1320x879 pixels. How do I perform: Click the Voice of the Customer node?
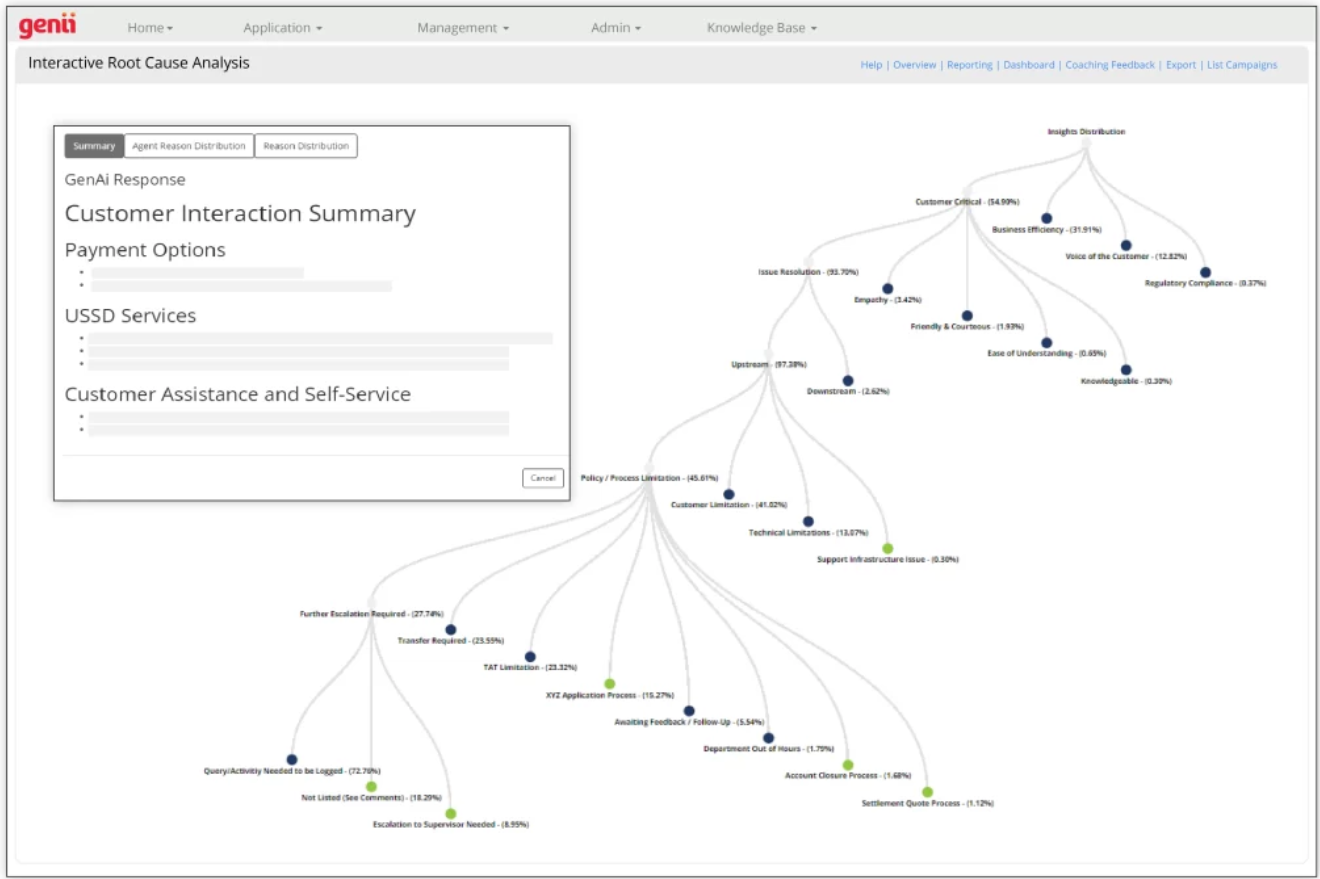tap(1126, 245)
